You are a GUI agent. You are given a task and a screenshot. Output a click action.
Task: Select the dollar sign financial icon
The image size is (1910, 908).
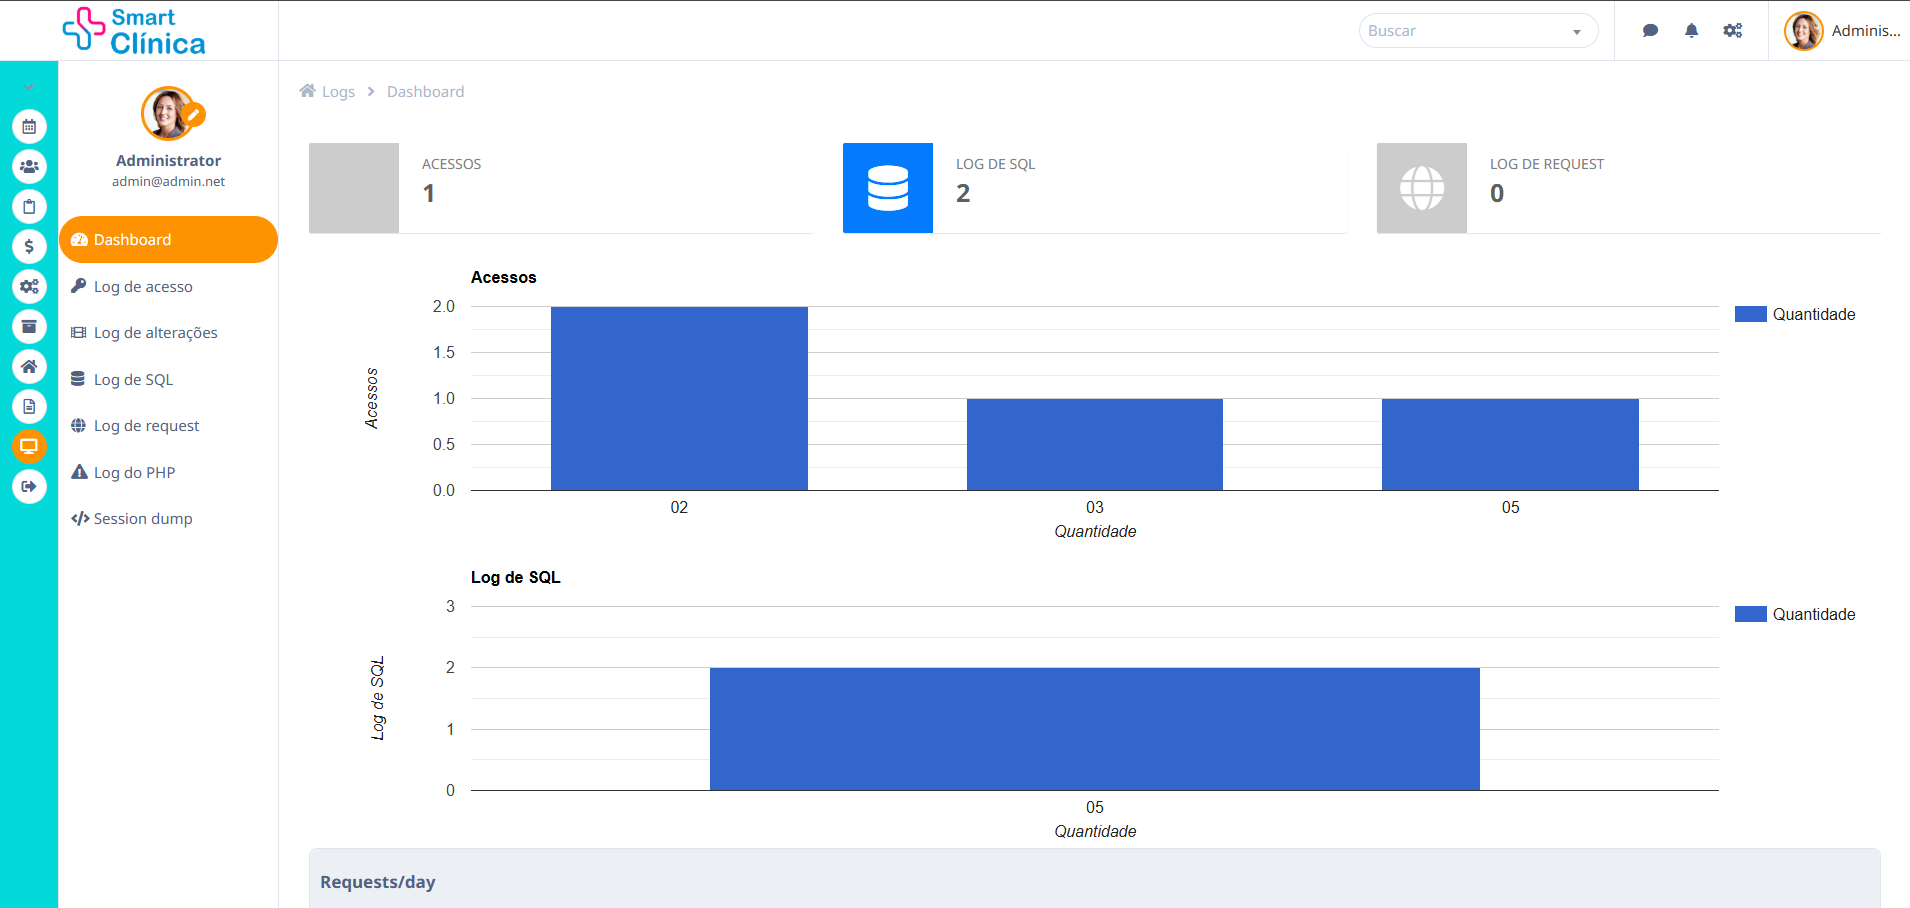tap(29, 247)
